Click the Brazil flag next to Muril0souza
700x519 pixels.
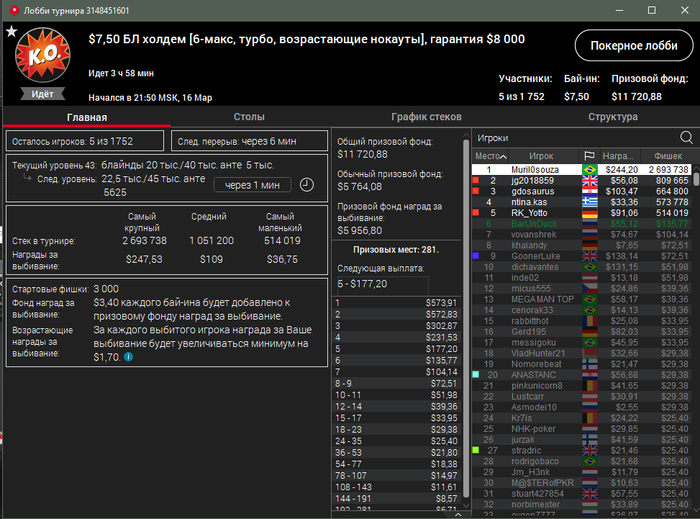pyautogui.click(x=590, y=170)
